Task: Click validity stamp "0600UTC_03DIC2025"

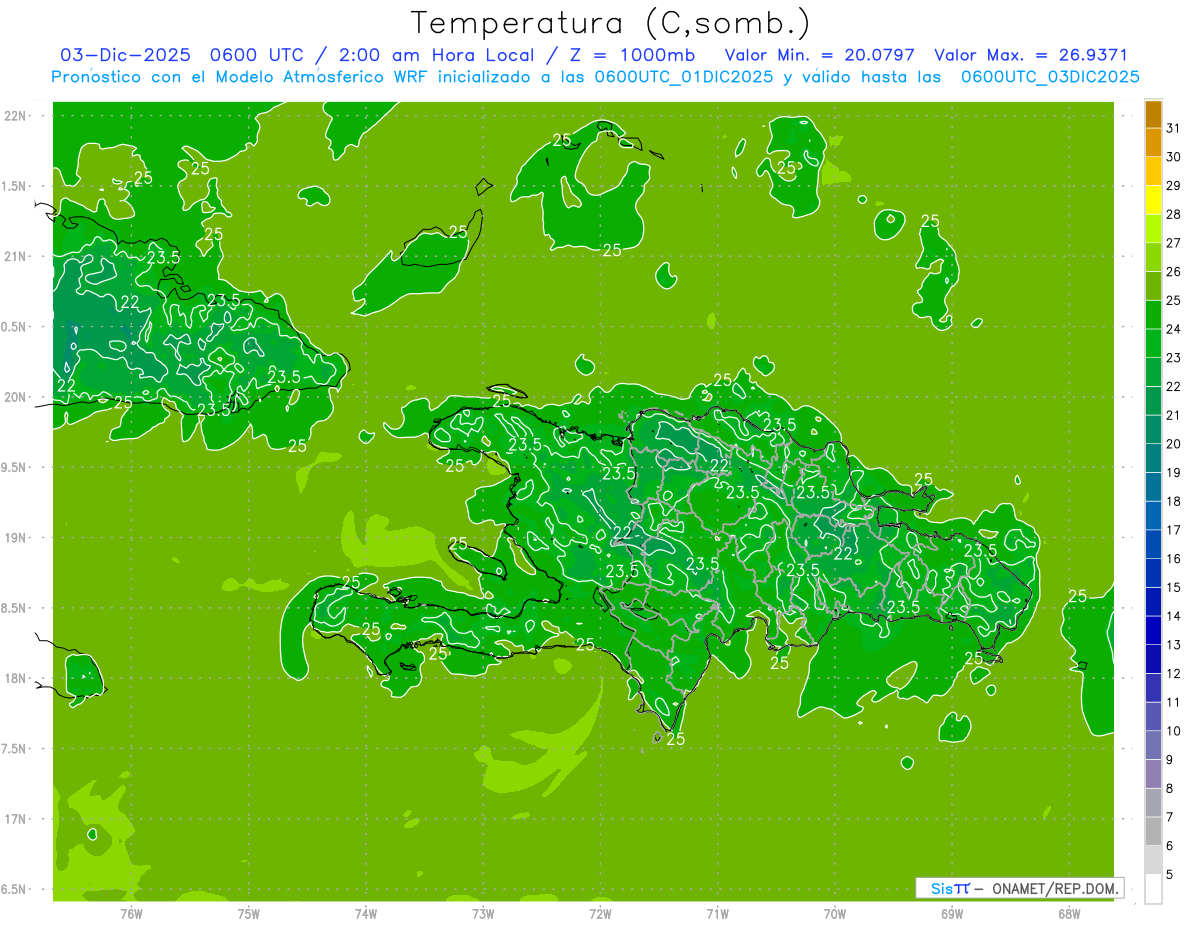Action: click(x=1050, y=77)
